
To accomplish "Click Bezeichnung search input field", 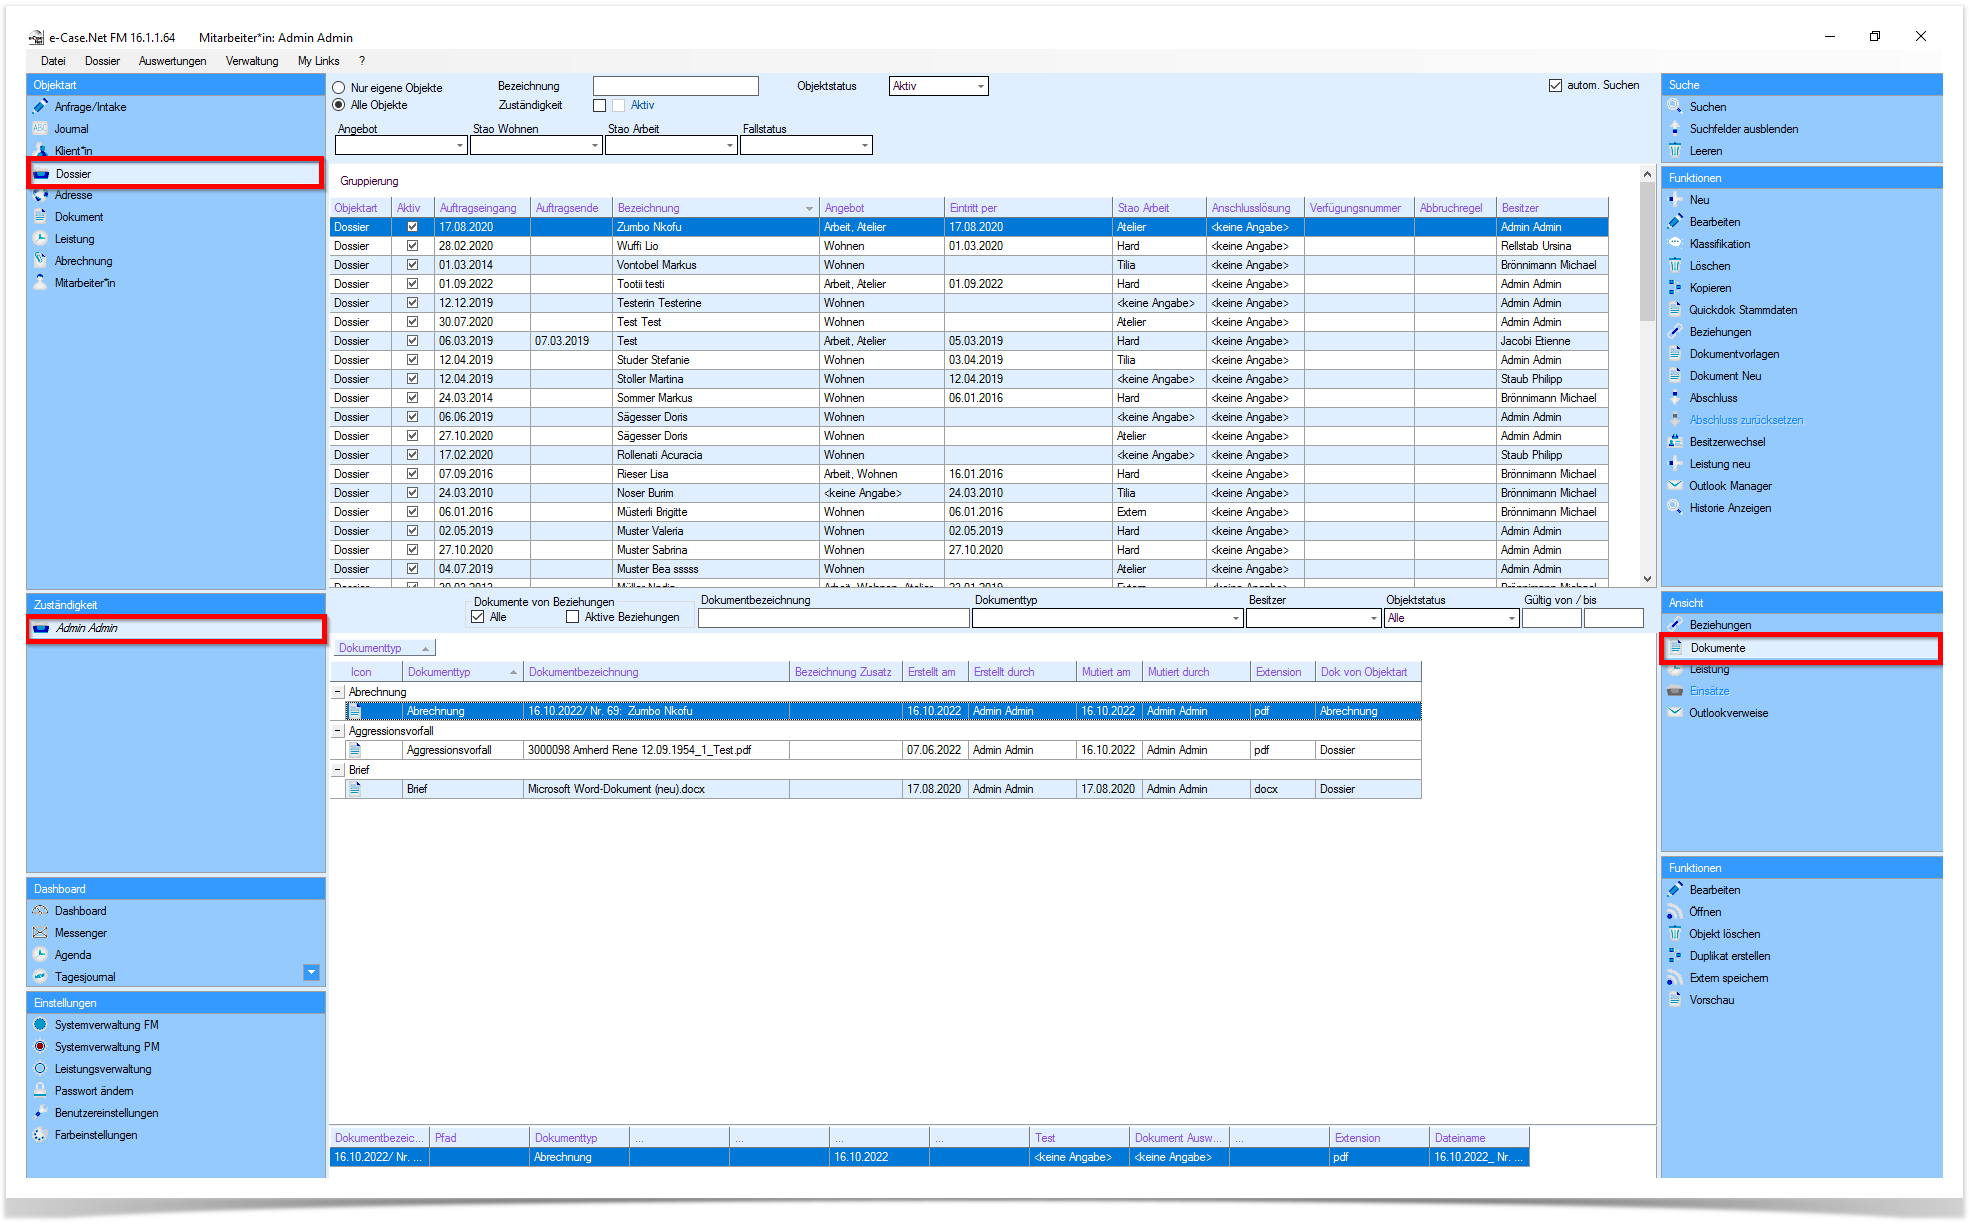I will pos(676,87).
